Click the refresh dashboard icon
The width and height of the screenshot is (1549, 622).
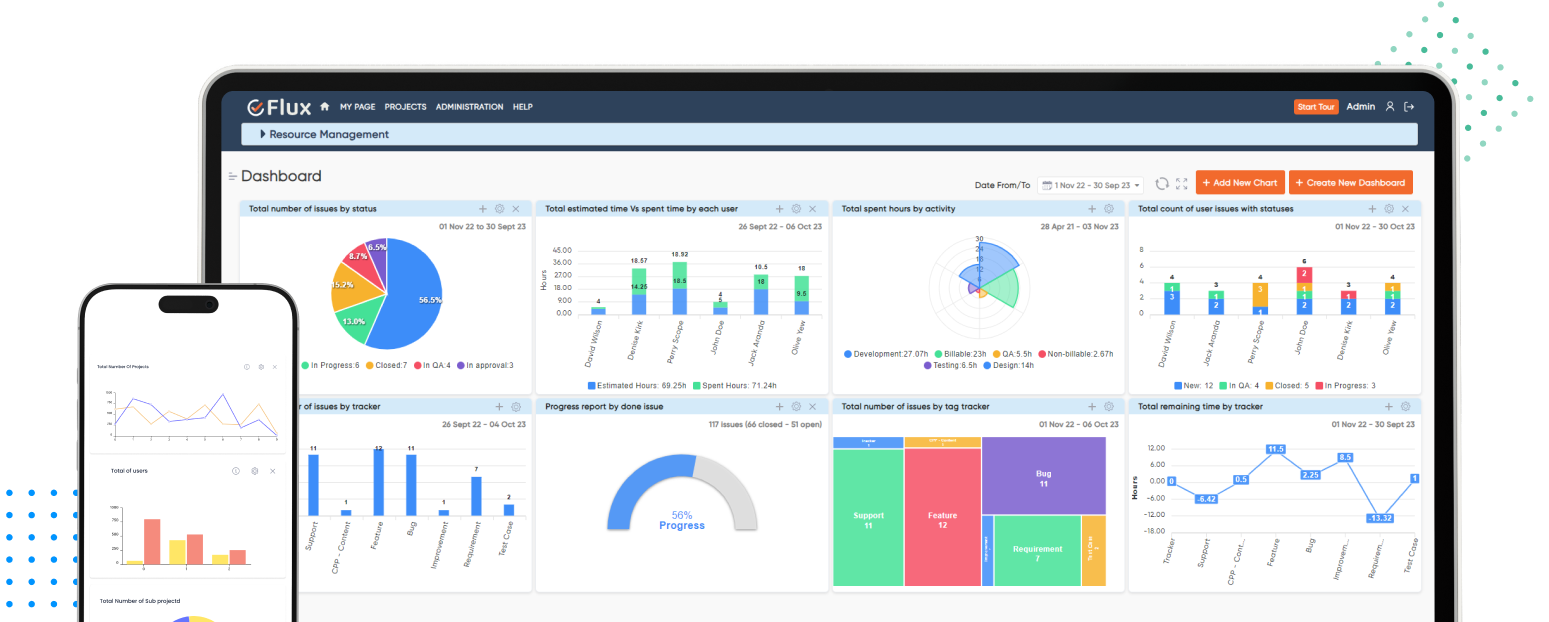coord(1163,183)
